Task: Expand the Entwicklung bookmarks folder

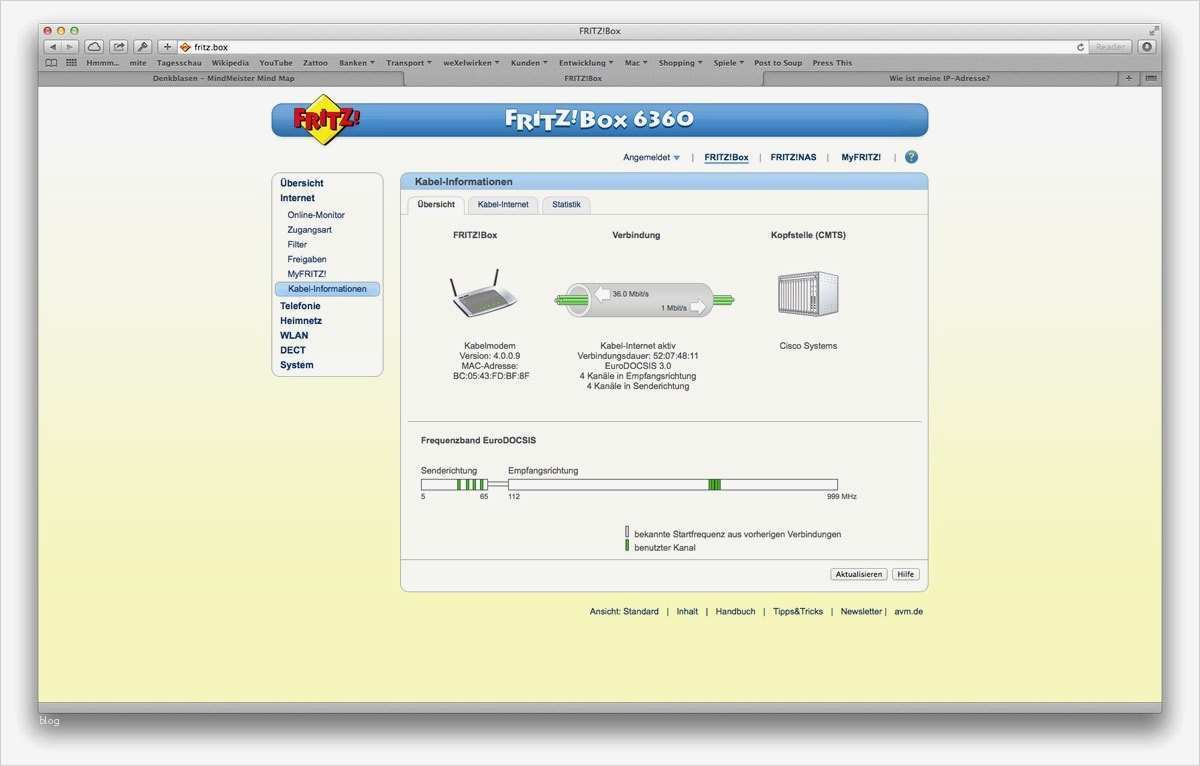Action: point(587,62)
